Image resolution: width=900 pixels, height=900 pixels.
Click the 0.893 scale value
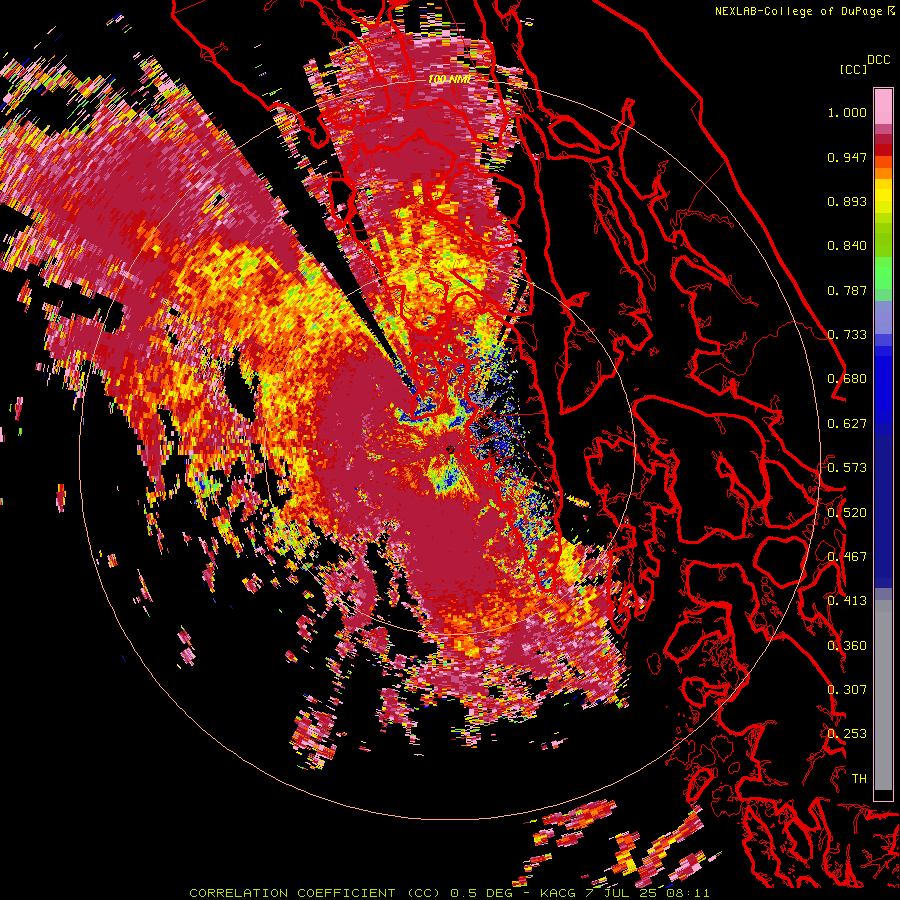847,201
